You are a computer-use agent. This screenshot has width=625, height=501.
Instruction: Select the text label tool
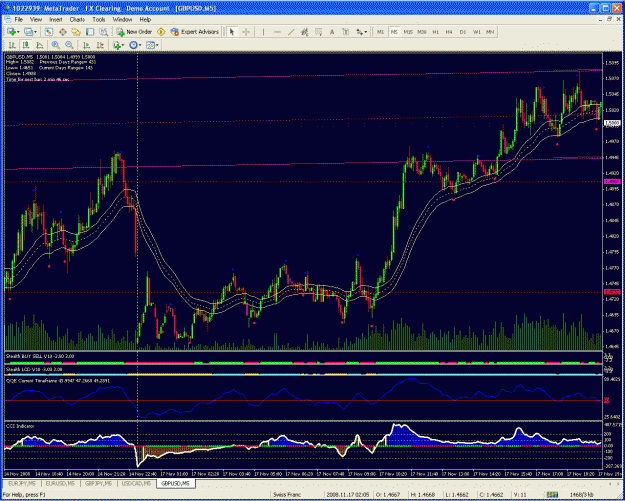point(346,32)
